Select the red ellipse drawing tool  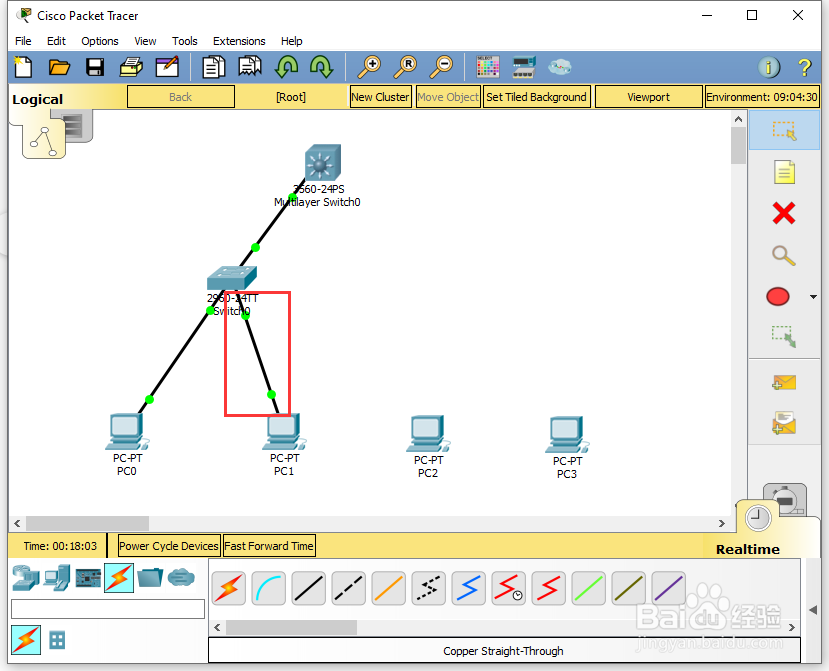click(x=778, y=297)
